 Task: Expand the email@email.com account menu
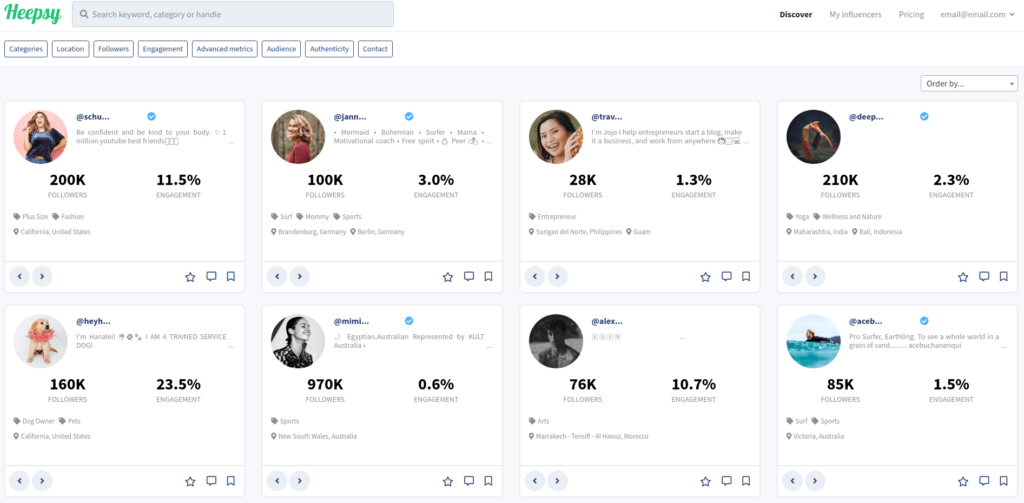(x=977, y=15)
